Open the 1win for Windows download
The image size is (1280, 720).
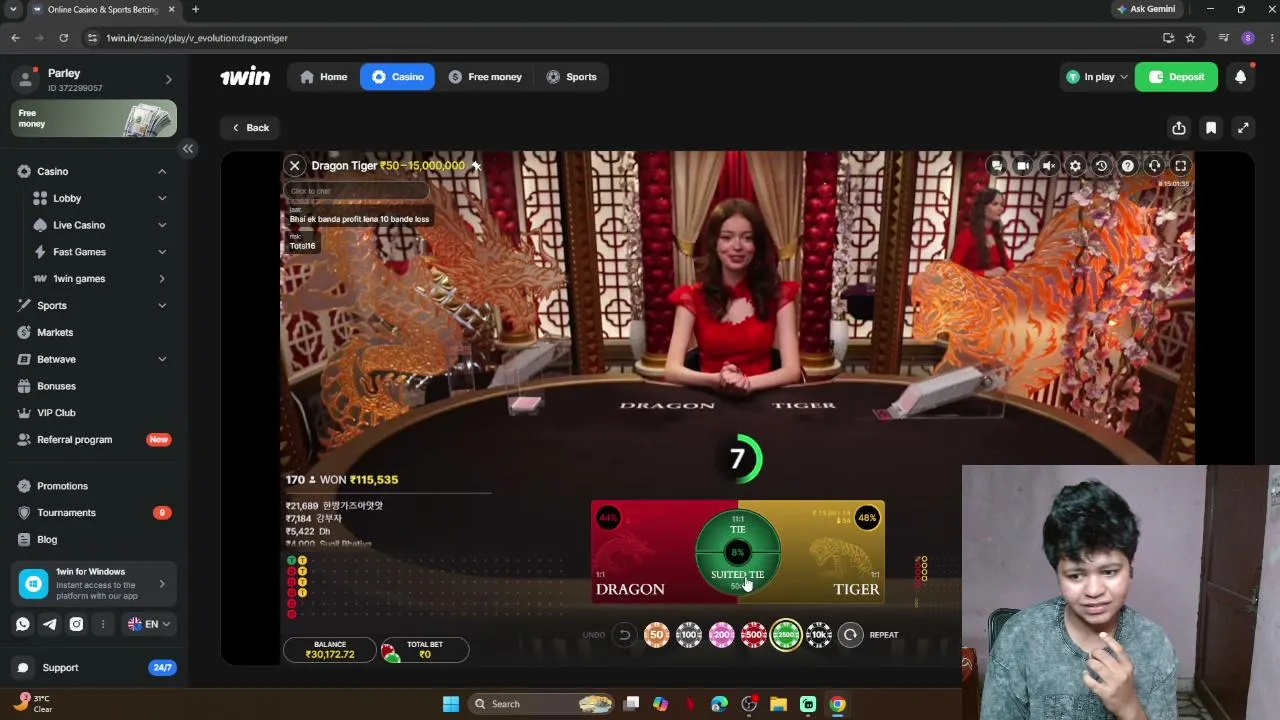click(94, 584)
